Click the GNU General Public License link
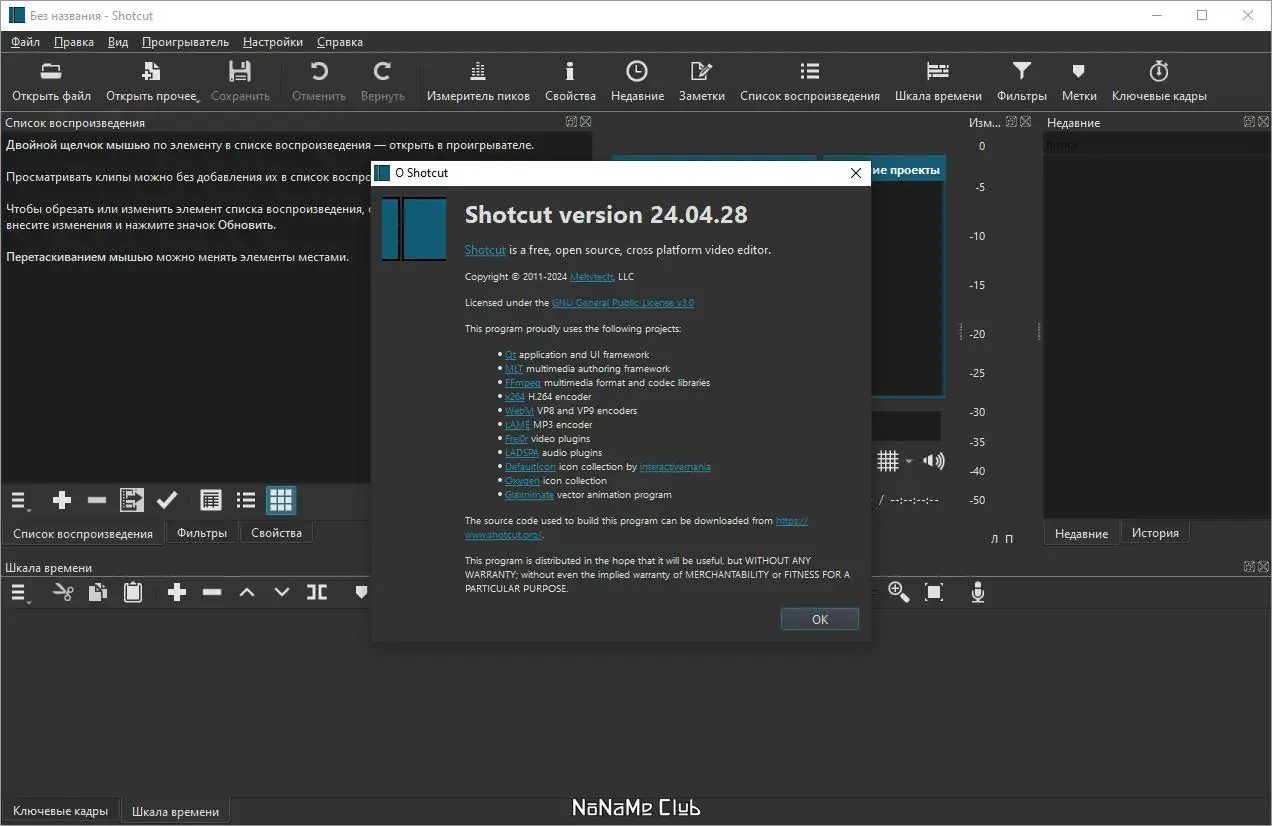1272x826 pixels. [623, 302]
